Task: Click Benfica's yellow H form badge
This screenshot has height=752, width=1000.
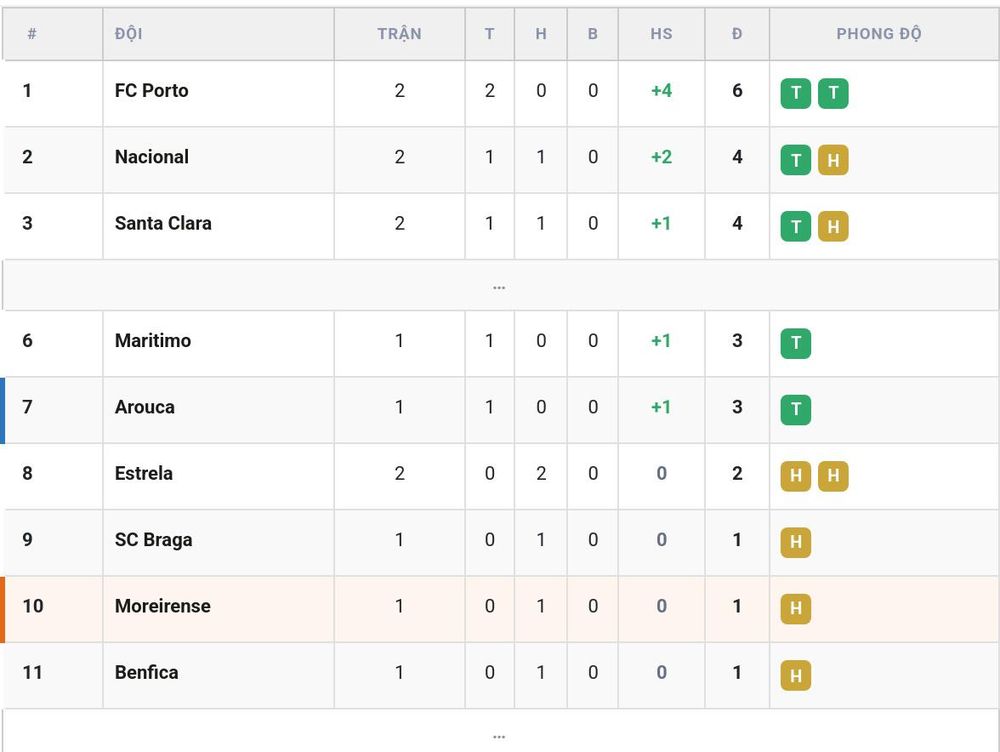Action: (x=796, y=675)
